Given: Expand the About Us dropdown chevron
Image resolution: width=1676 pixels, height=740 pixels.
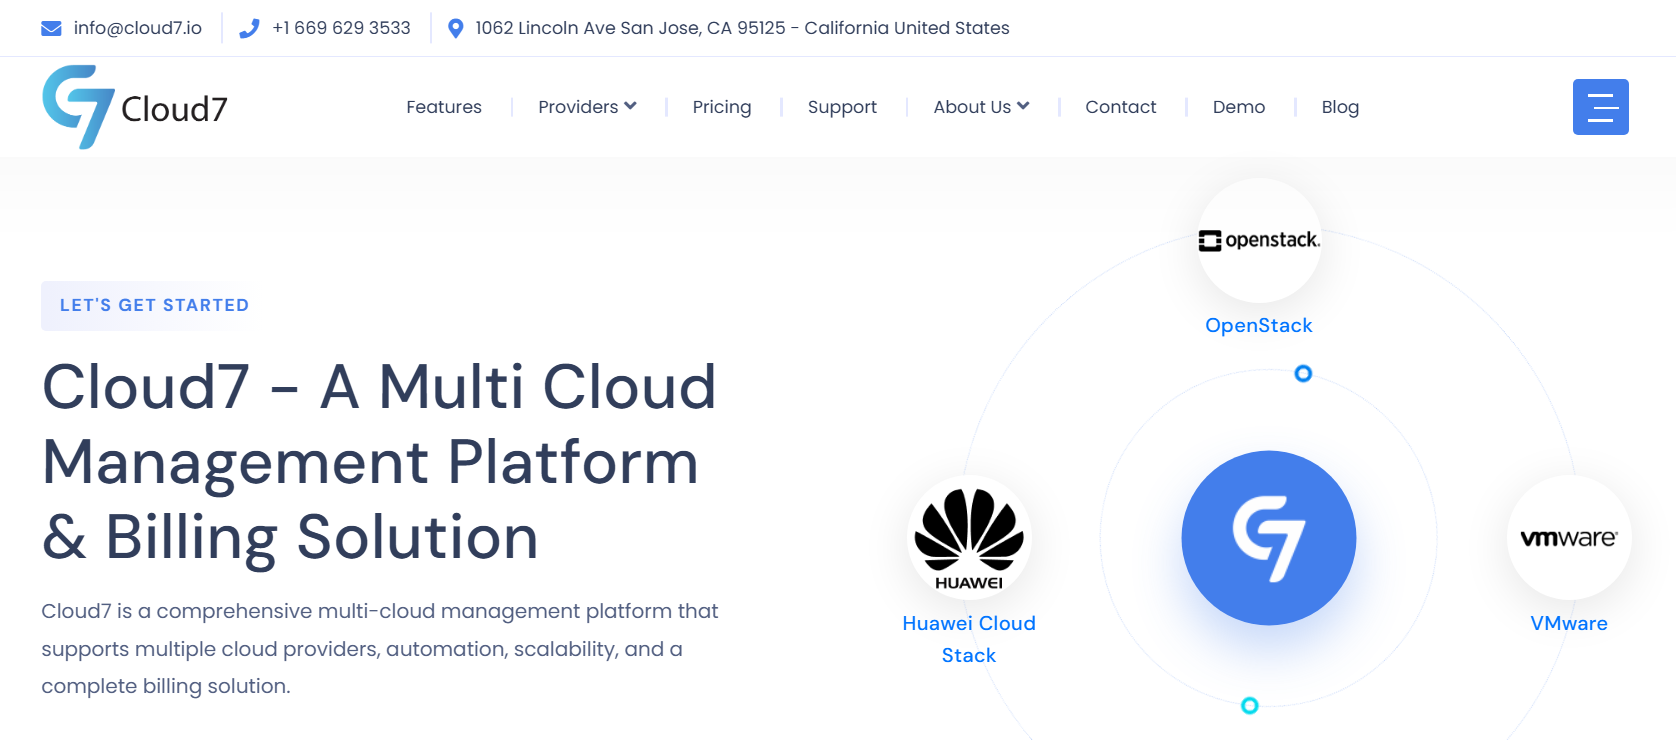Looking at the screenshot, I should 1023,106.
